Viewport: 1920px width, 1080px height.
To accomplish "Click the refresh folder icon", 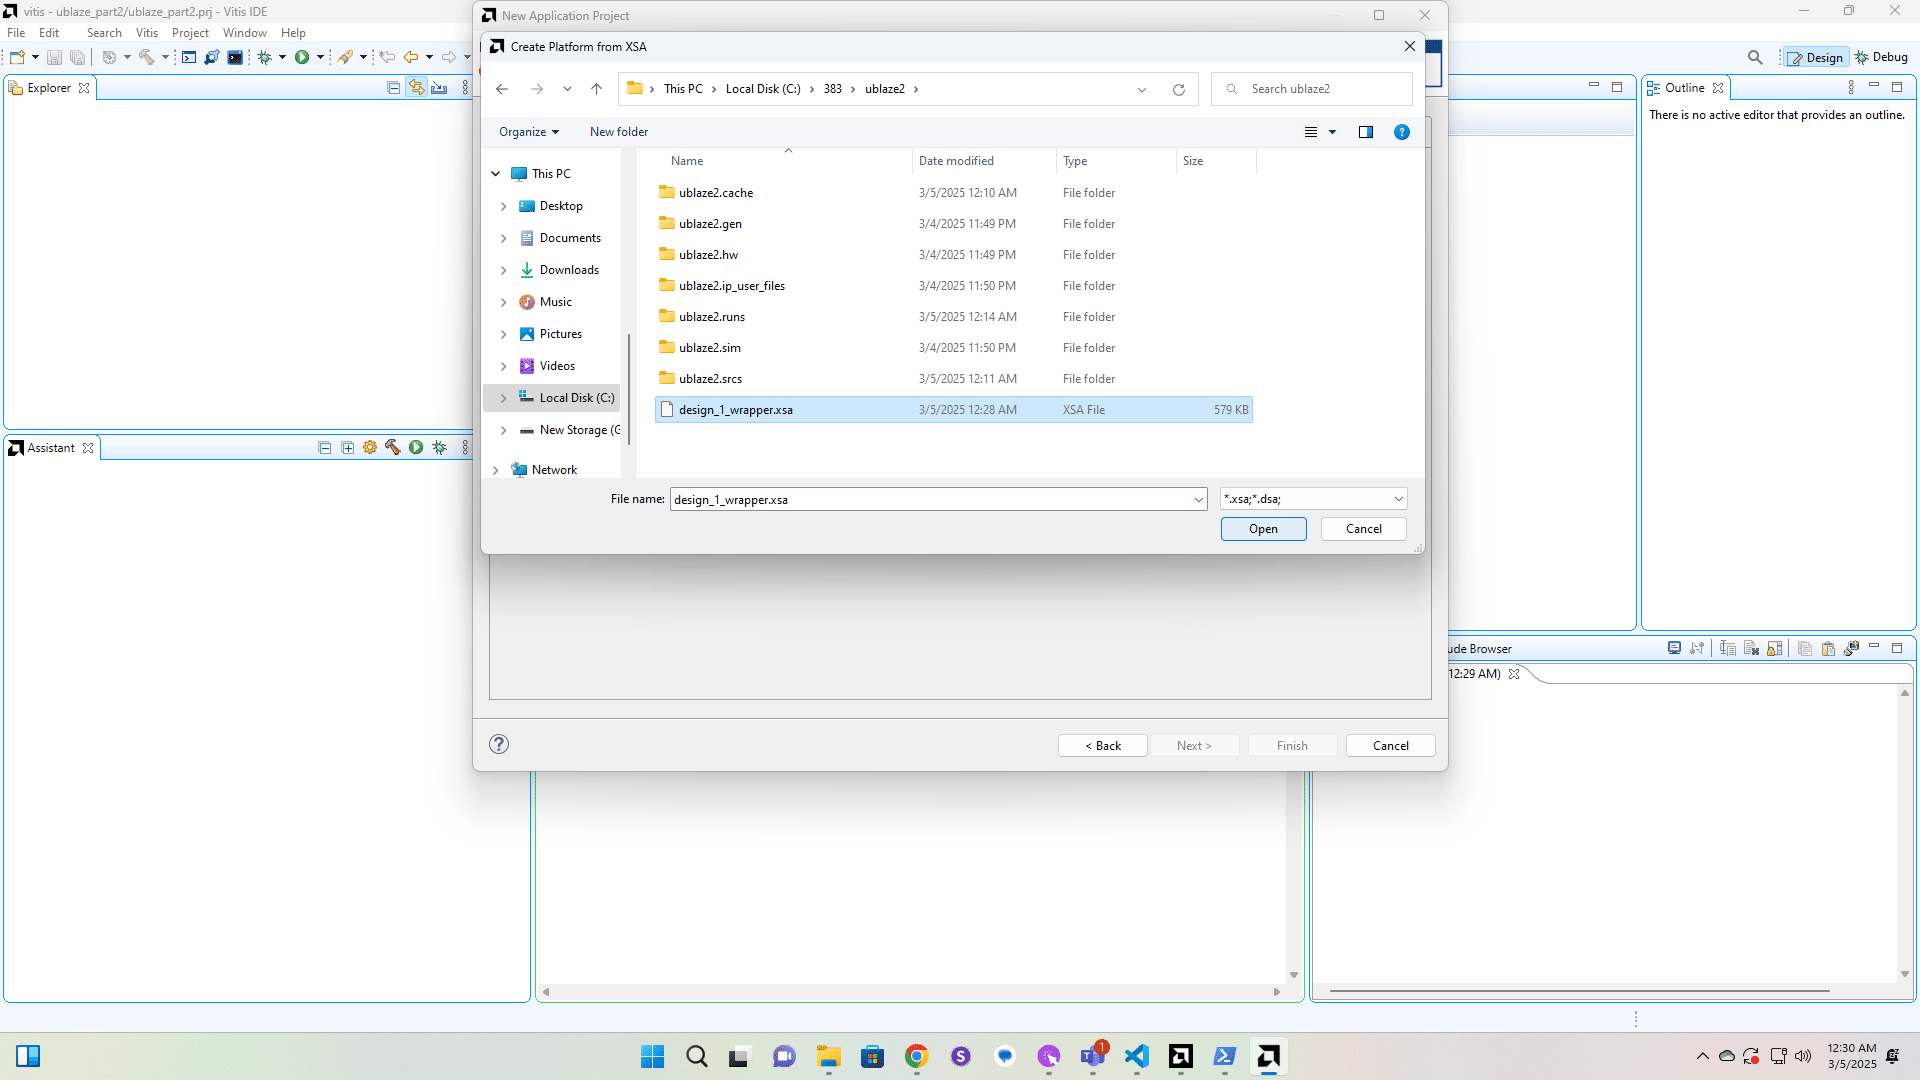I will click(x=1179, y=89).
